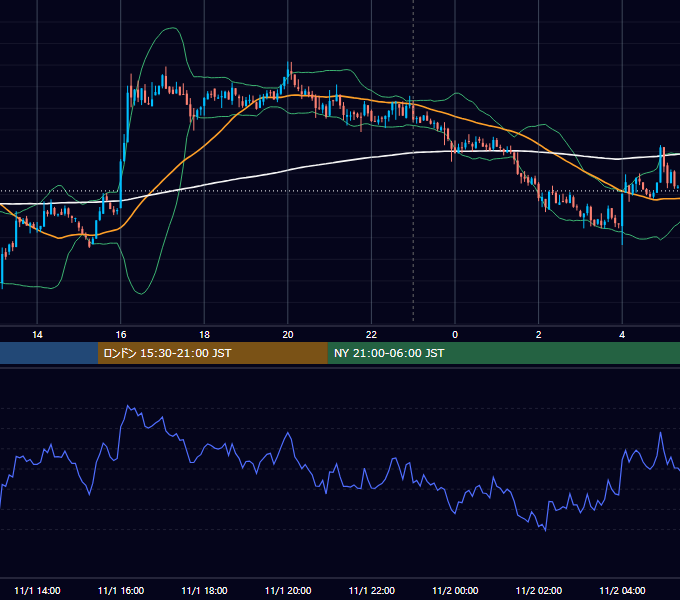Screen dimensions: 680x600
Task: Click the blue session bar before ロンドン
Action: coord(49,353)
